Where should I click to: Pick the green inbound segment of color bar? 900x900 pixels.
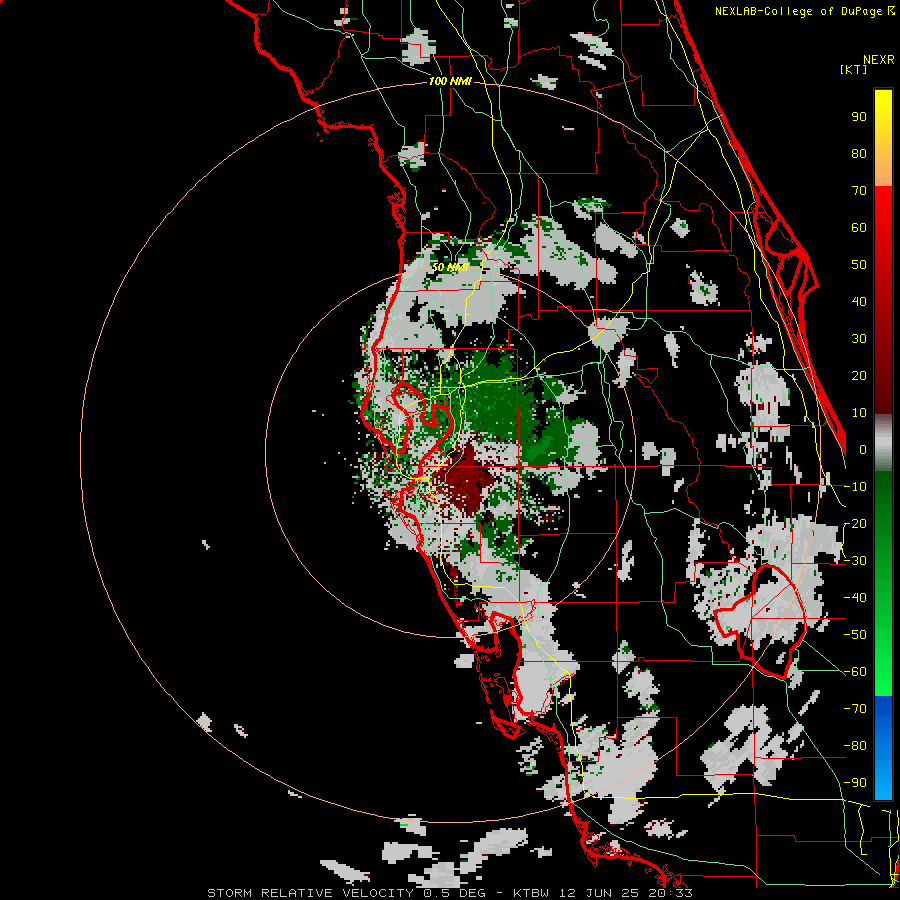pos(883,583)
